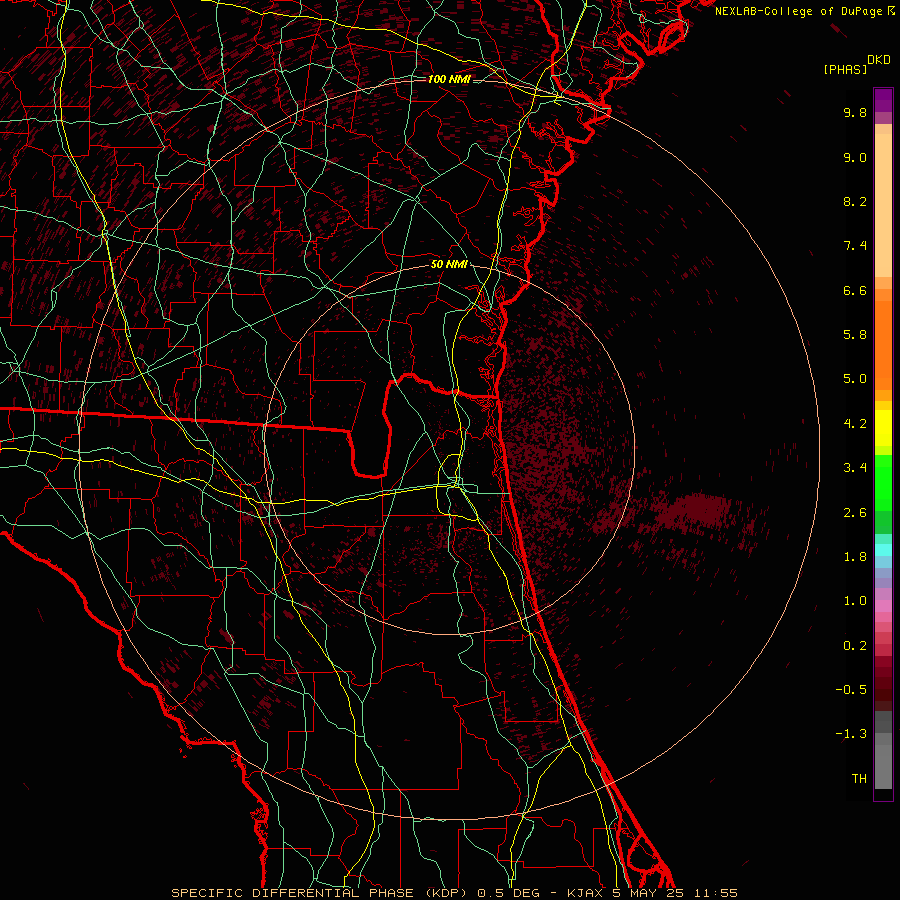
Task: Click the -1.3 scale value
Action: point(851,734)
